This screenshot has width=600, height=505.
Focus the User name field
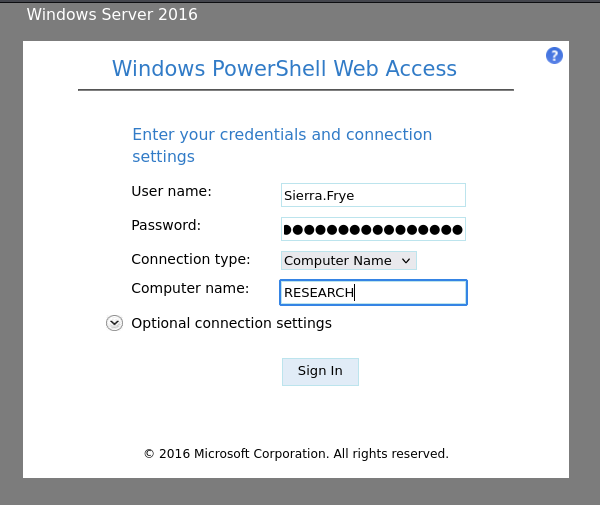point(373,195)
